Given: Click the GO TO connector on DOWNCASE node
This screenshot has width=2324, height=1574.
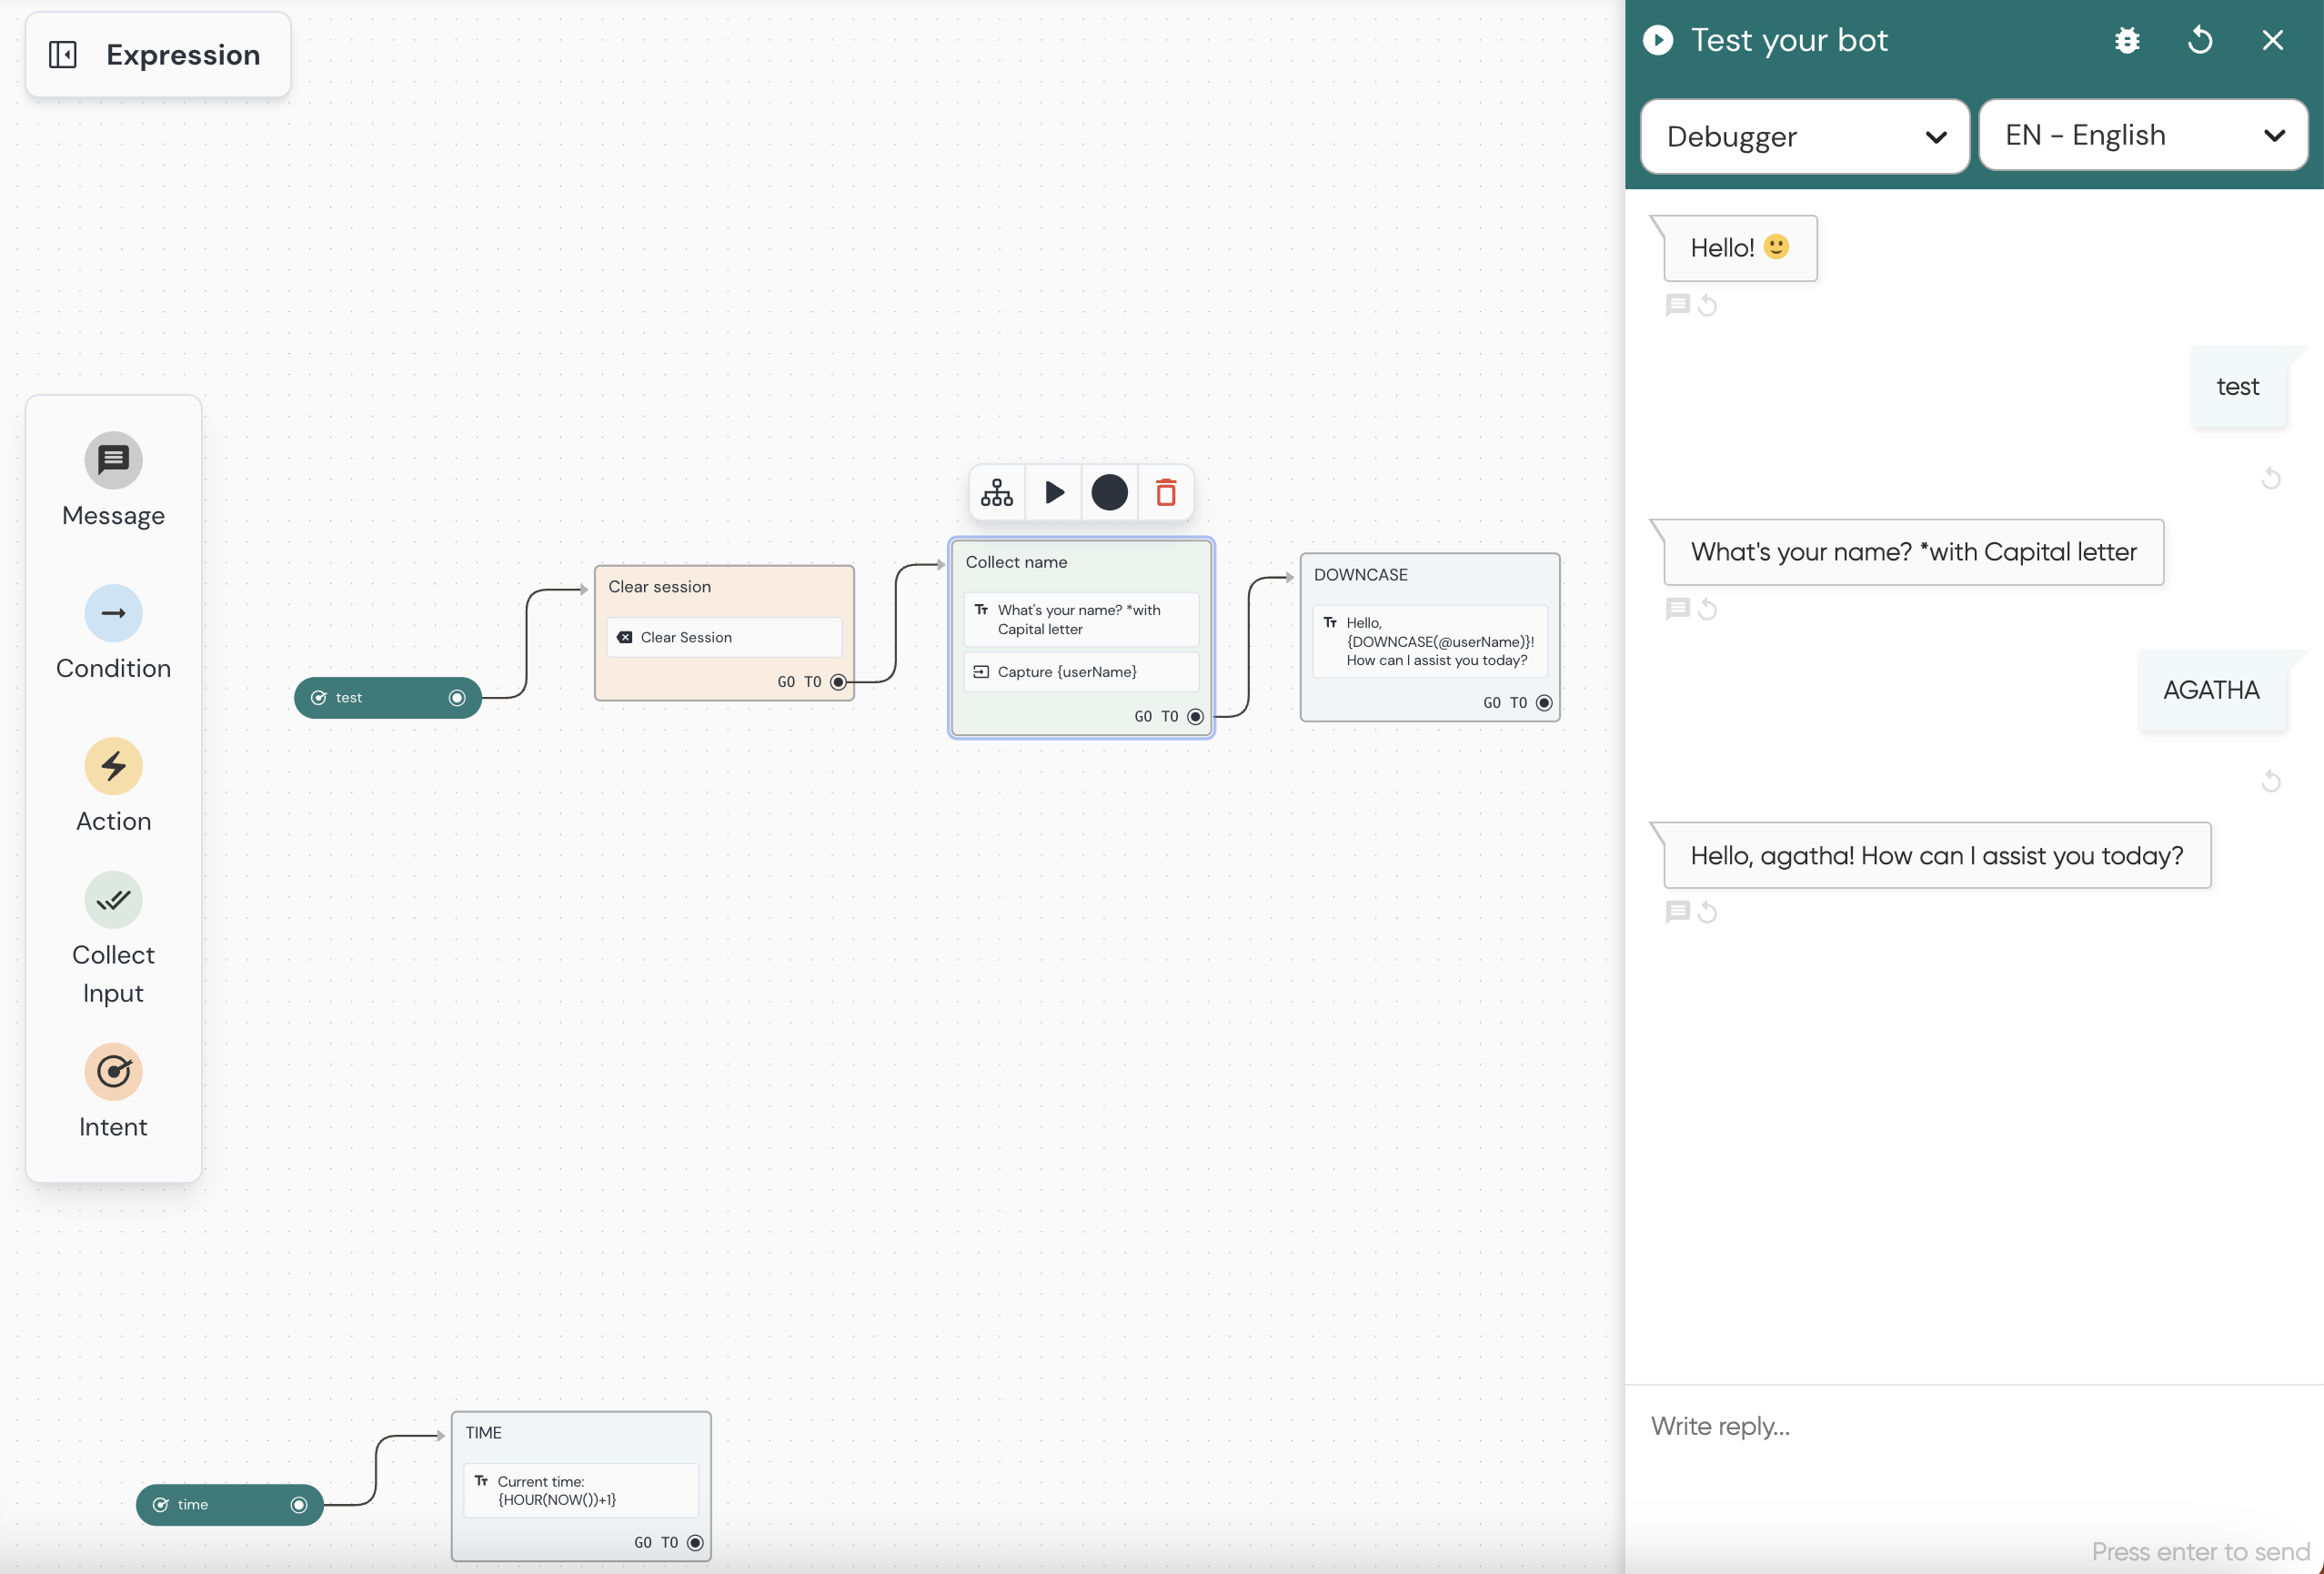Looking at the screenshot, I should pos(1543,703).
